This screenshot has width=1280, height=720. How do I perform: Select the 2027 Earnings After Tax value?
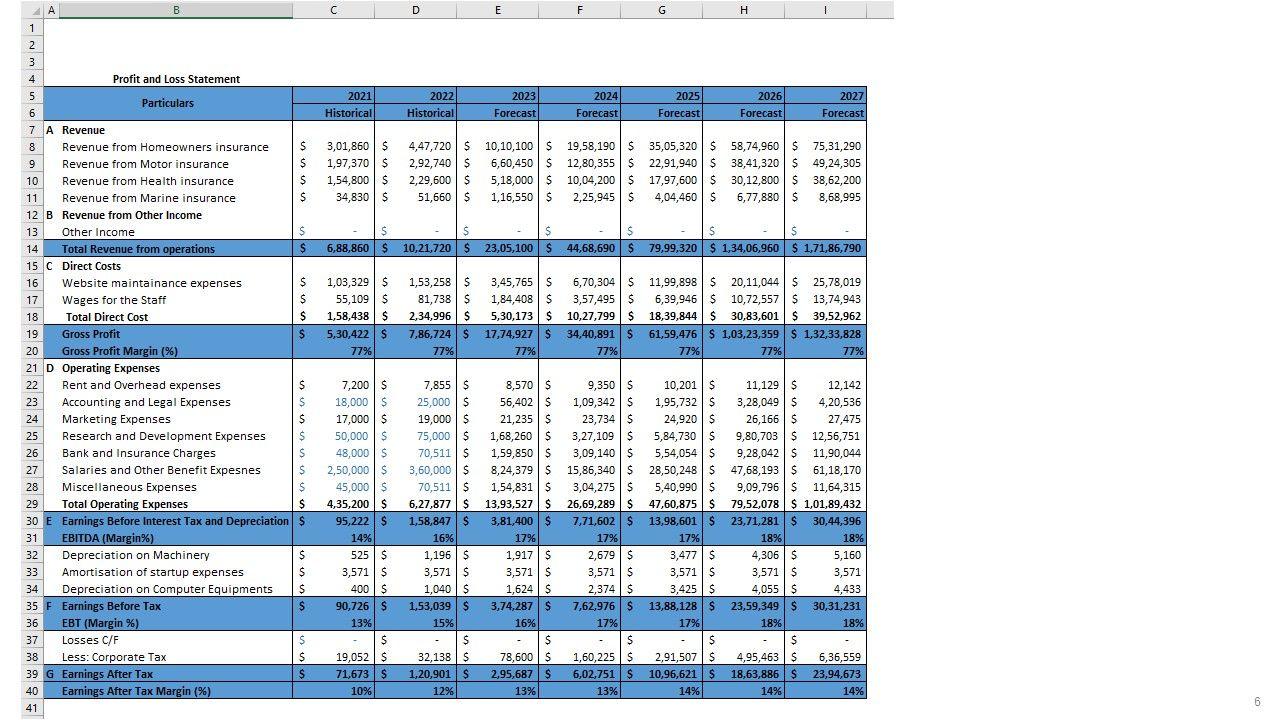click(x=826, y=674)
